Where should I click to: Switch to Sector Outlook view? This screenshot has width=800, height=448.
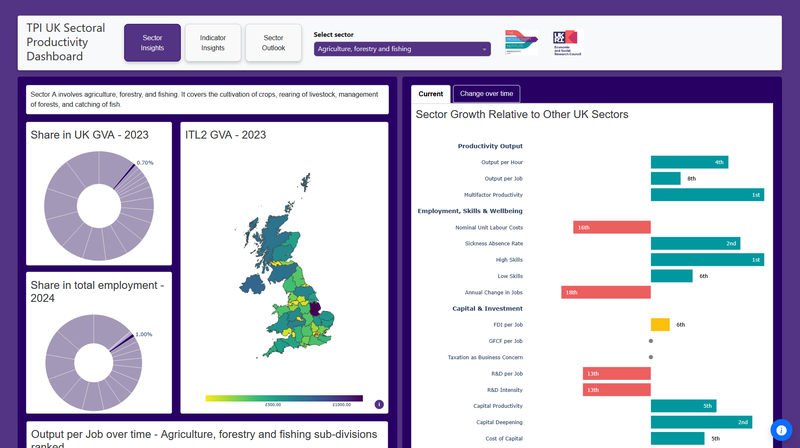[273, 43]
